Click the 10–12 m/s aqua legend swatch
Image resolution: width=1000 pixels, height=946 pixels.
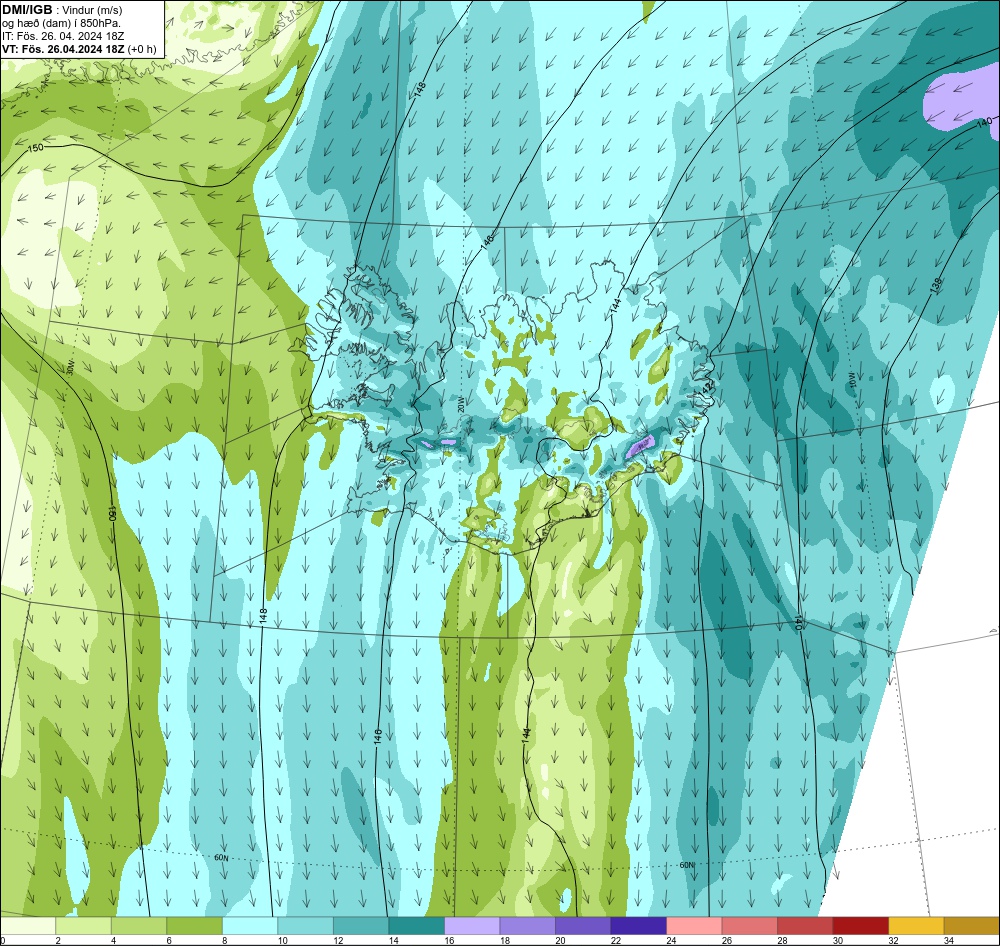(305, 926)
